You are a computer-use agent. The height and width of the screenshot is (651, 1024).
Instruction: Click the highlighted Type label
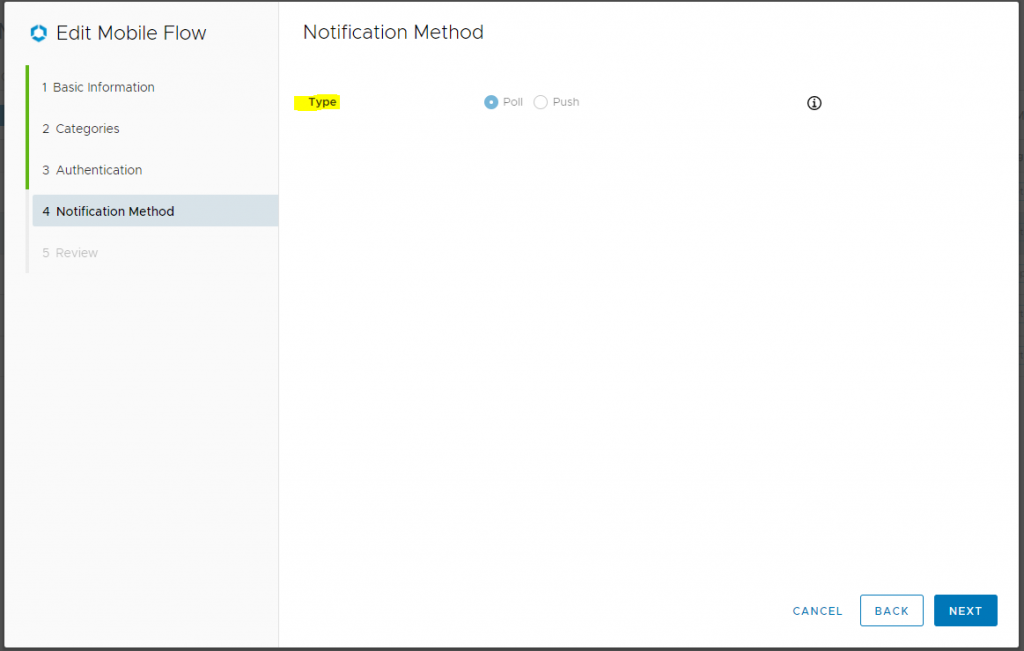(322, 102)
